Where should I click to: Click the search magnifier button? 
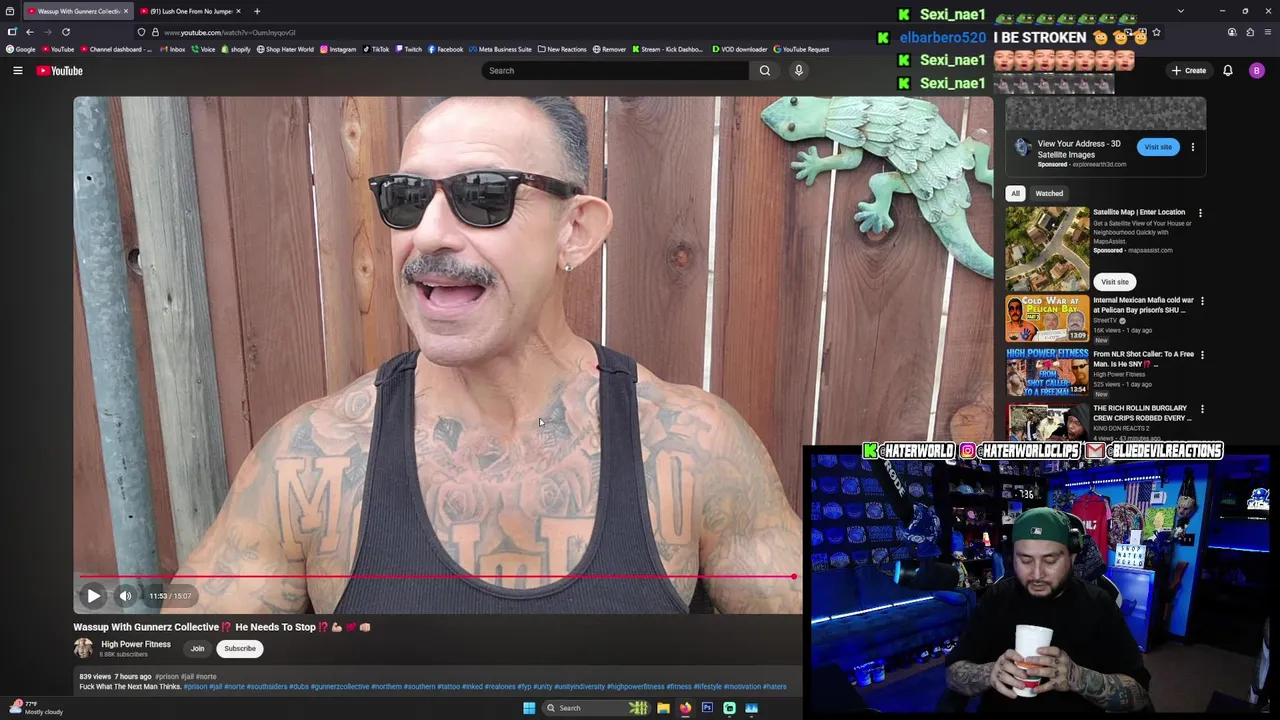pyautogui.click(x=764, y=70)
